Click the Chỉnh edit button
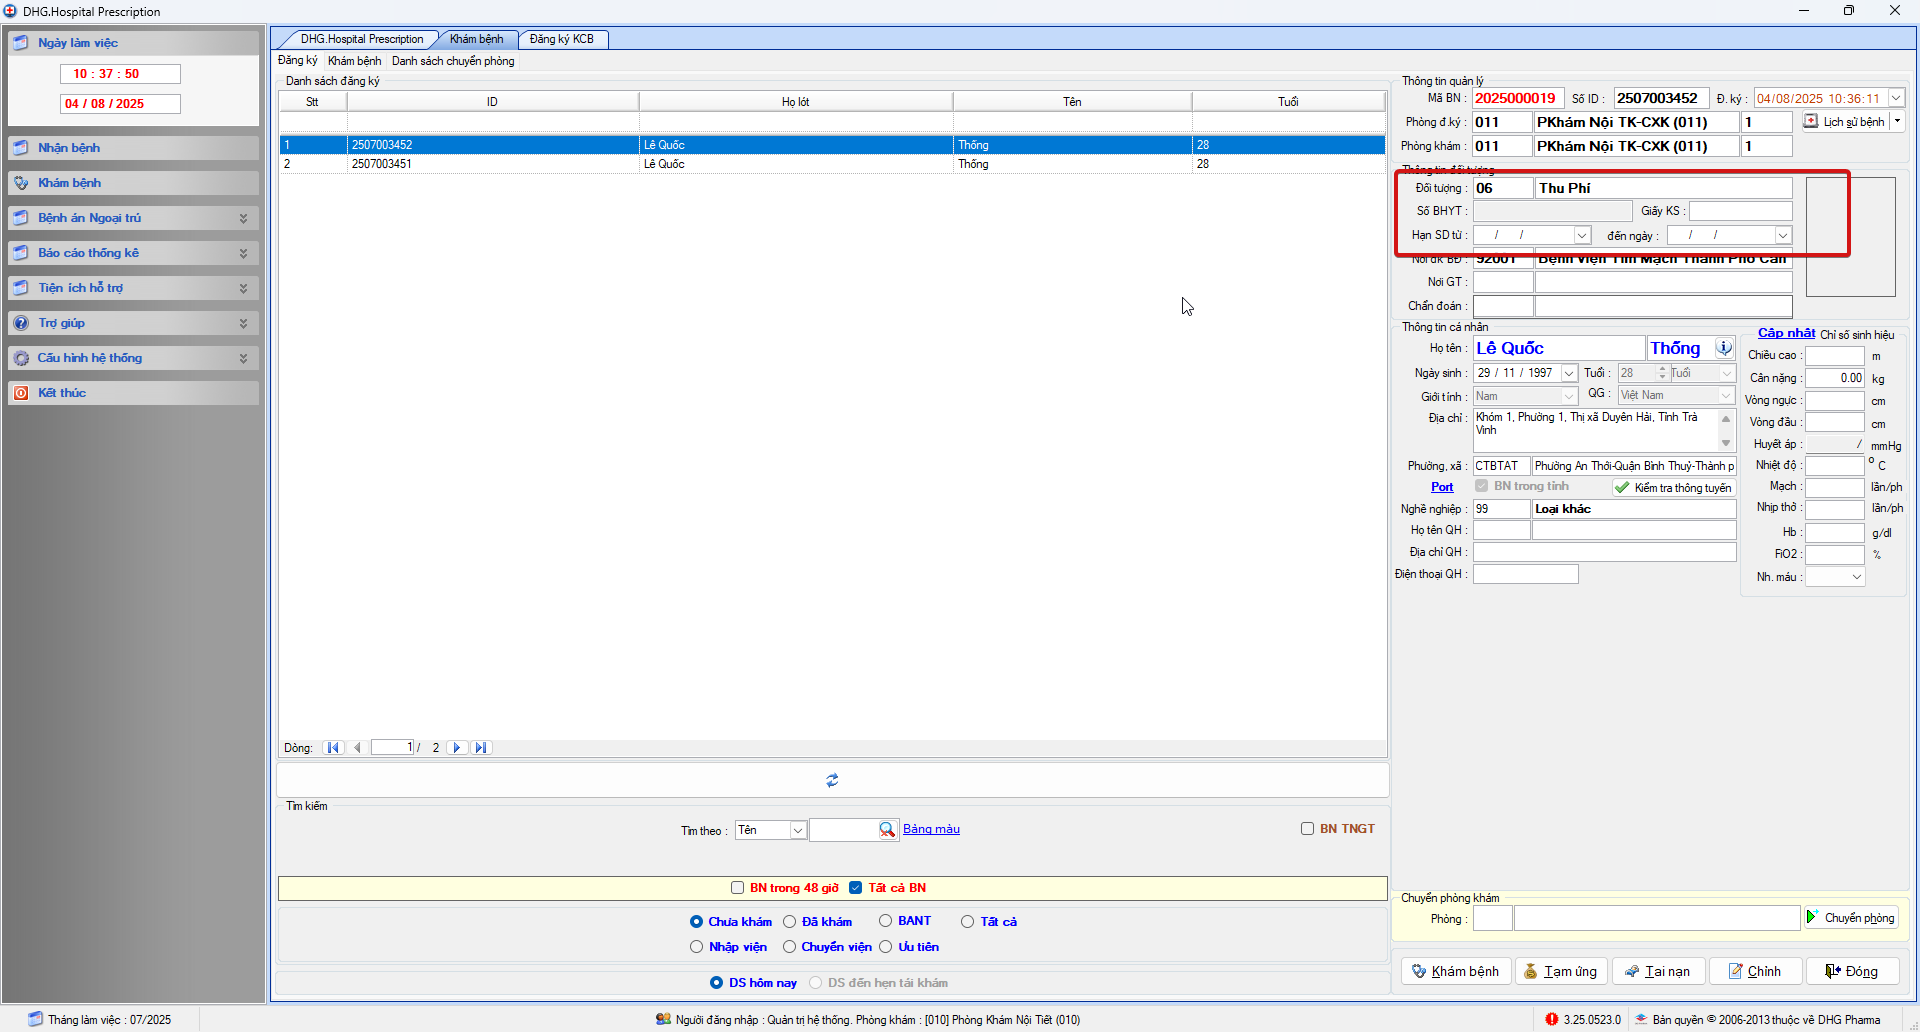Screen dimensions: 1920x1032 1755,971
